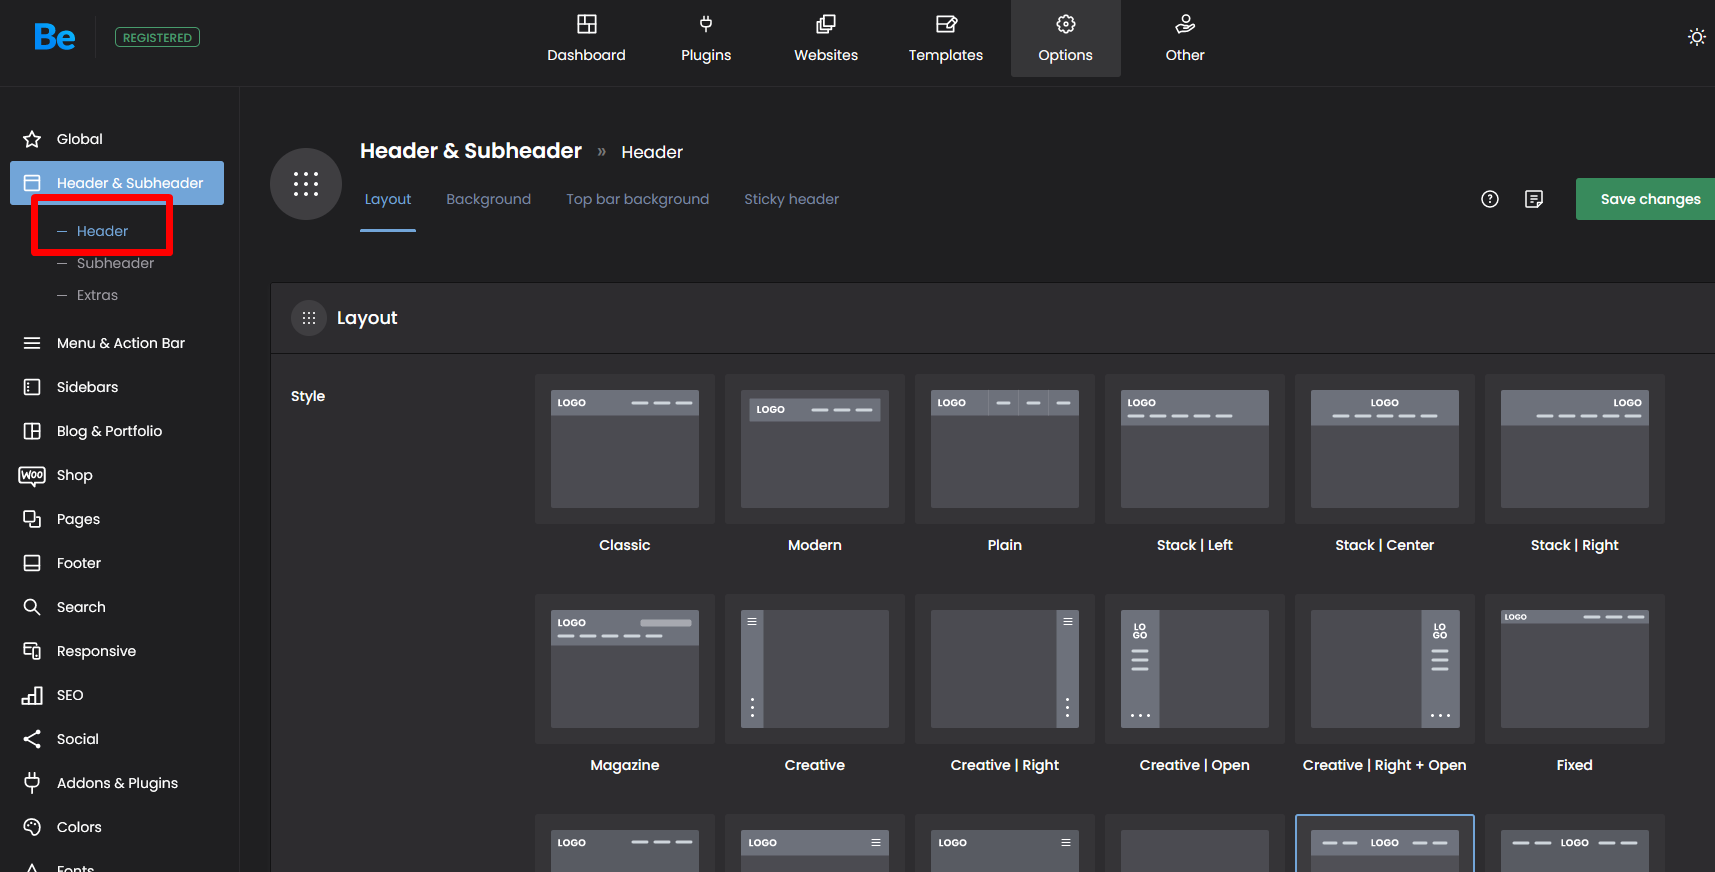Click the Be logo

[x=55, y=37]
